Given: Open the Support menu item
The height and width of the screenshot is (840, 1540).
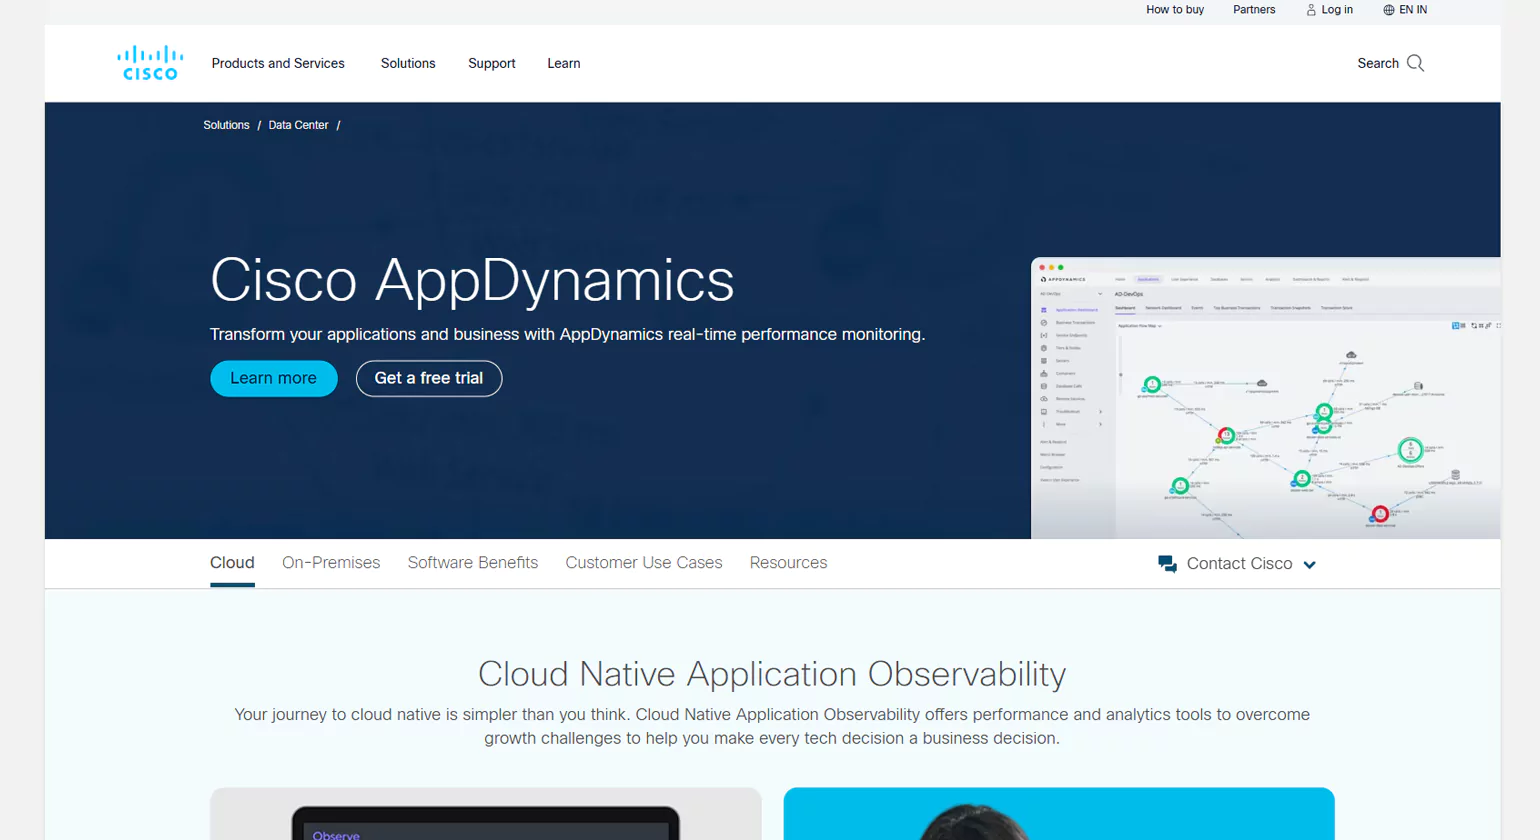Looking at the screenshot, I should coord(491,63).
